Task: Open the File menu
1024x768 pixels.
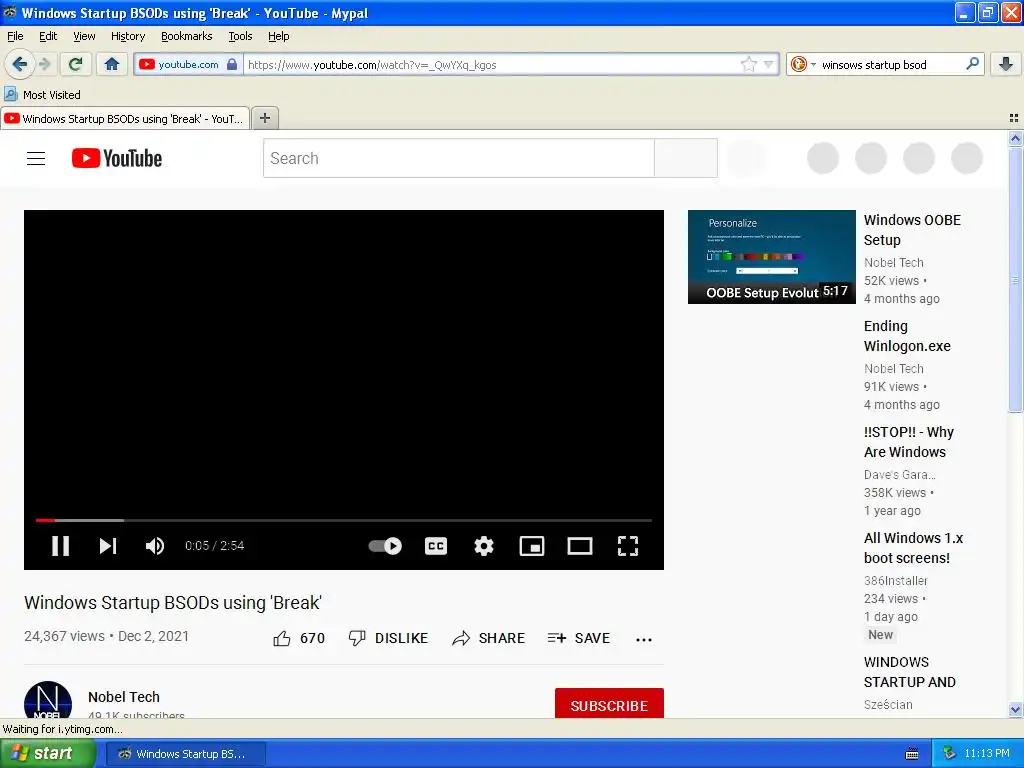Action: tap(15, 36)
